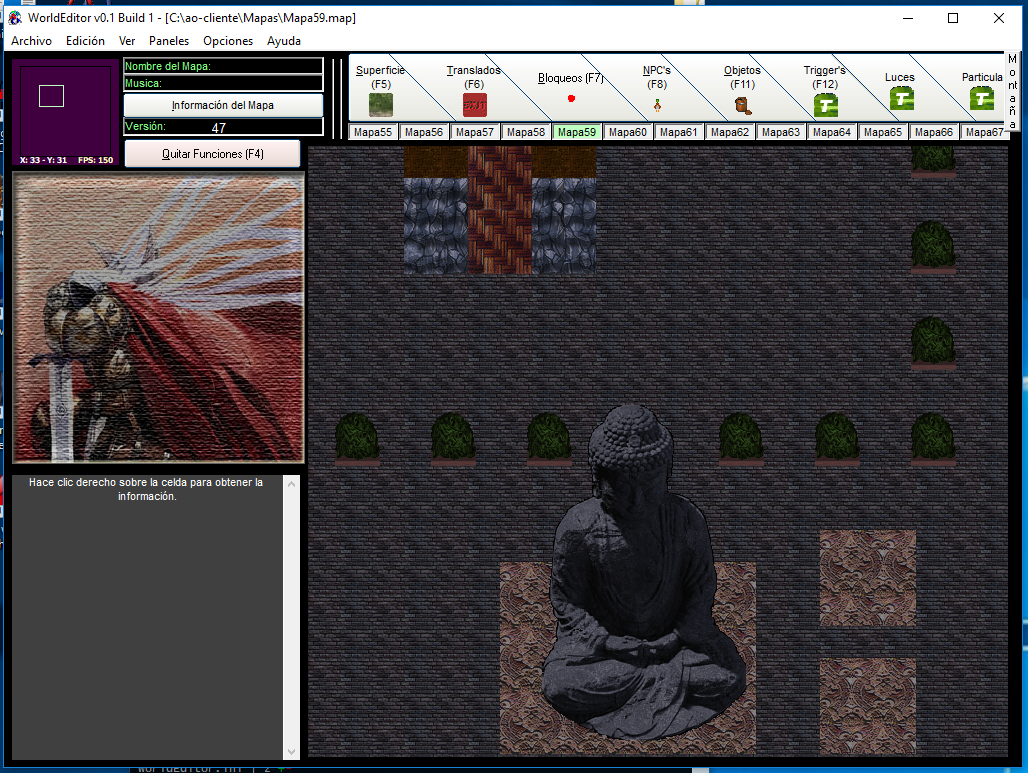
Task: Open the Archivo menu
Action: [31, 41]
